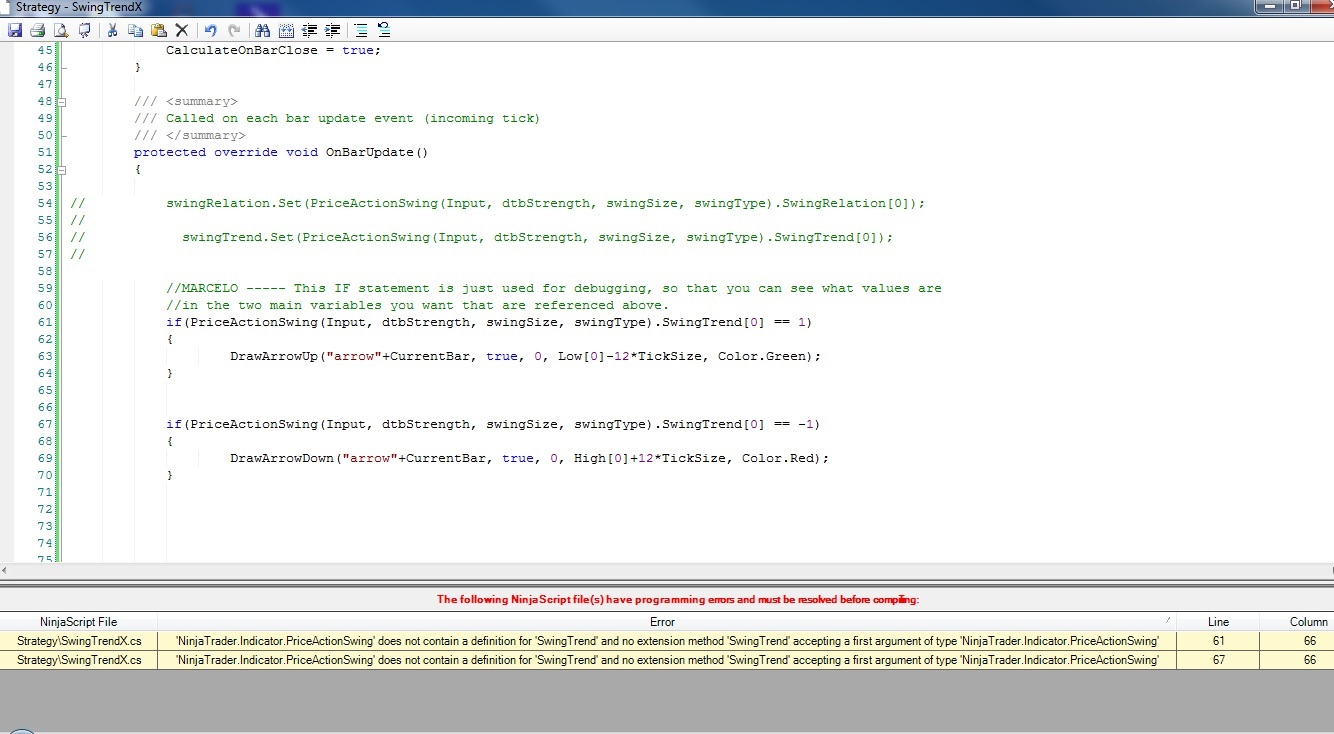This screenshot has height=734, width=1334.
Task: Sort errors by Column header
Action: pos(1297,622)
